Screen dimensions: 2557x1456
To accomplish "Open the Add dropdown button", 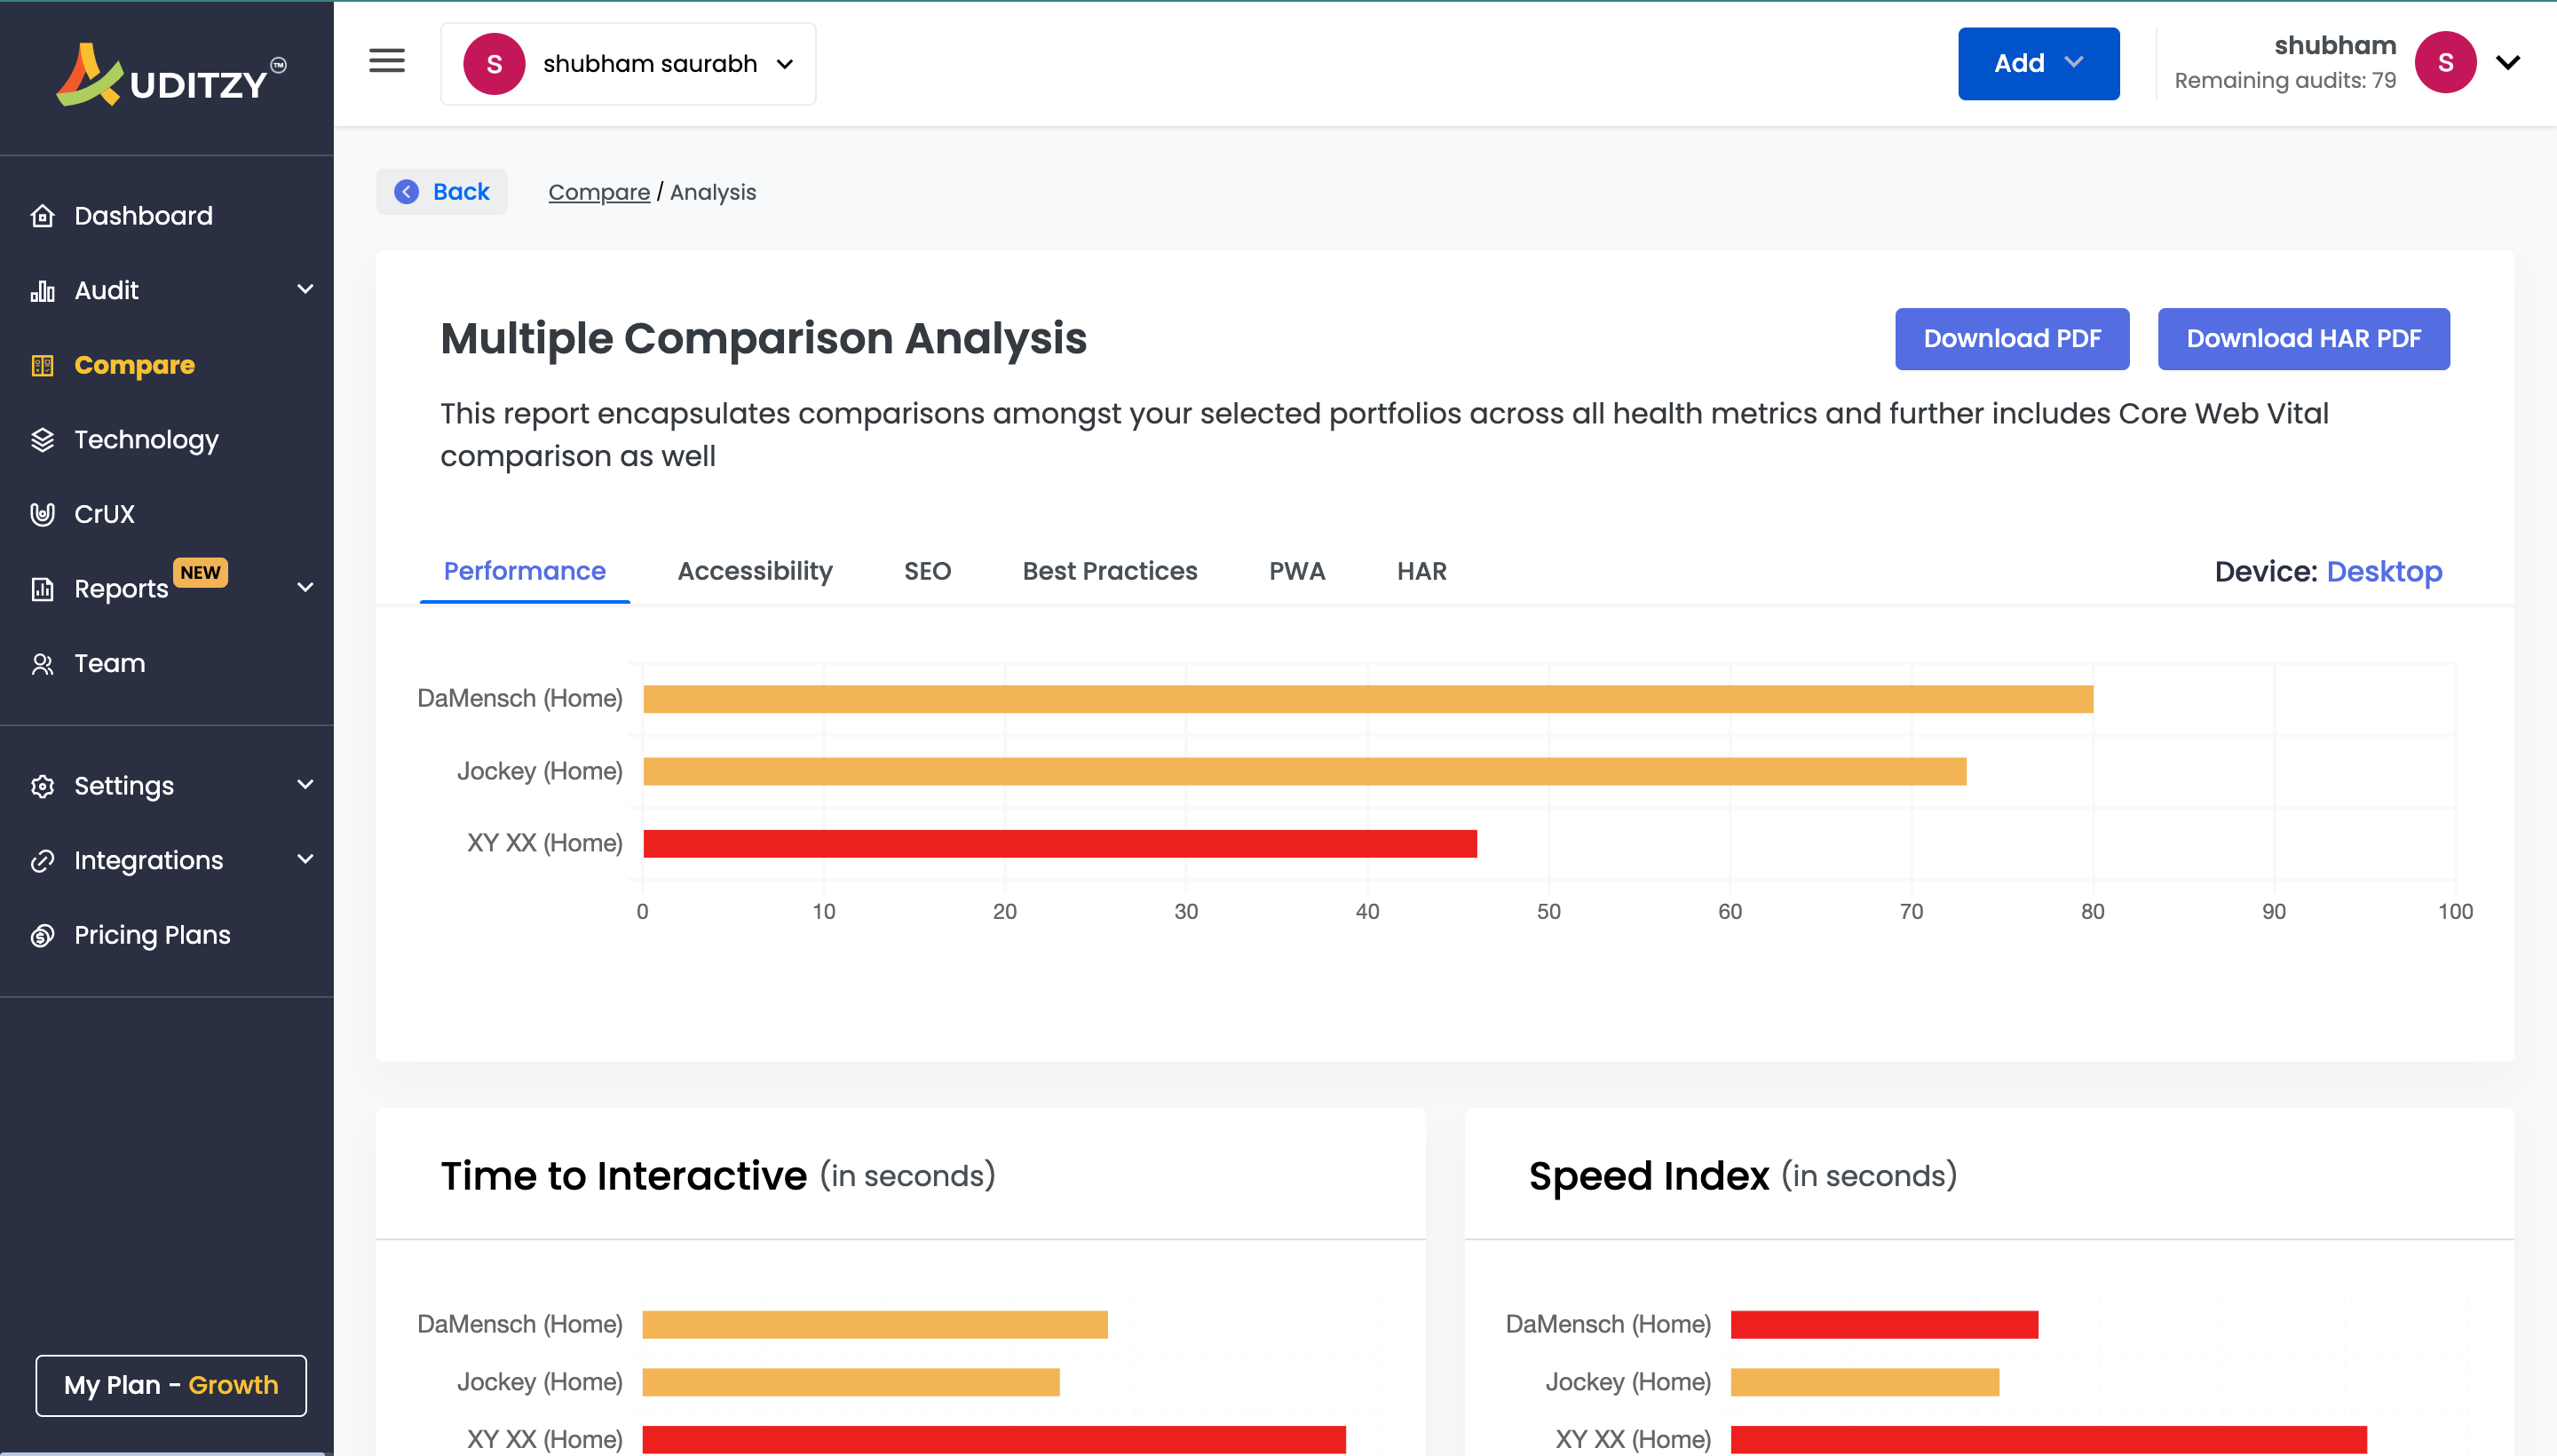I will pyautogui.click(x=2037, y=64).
